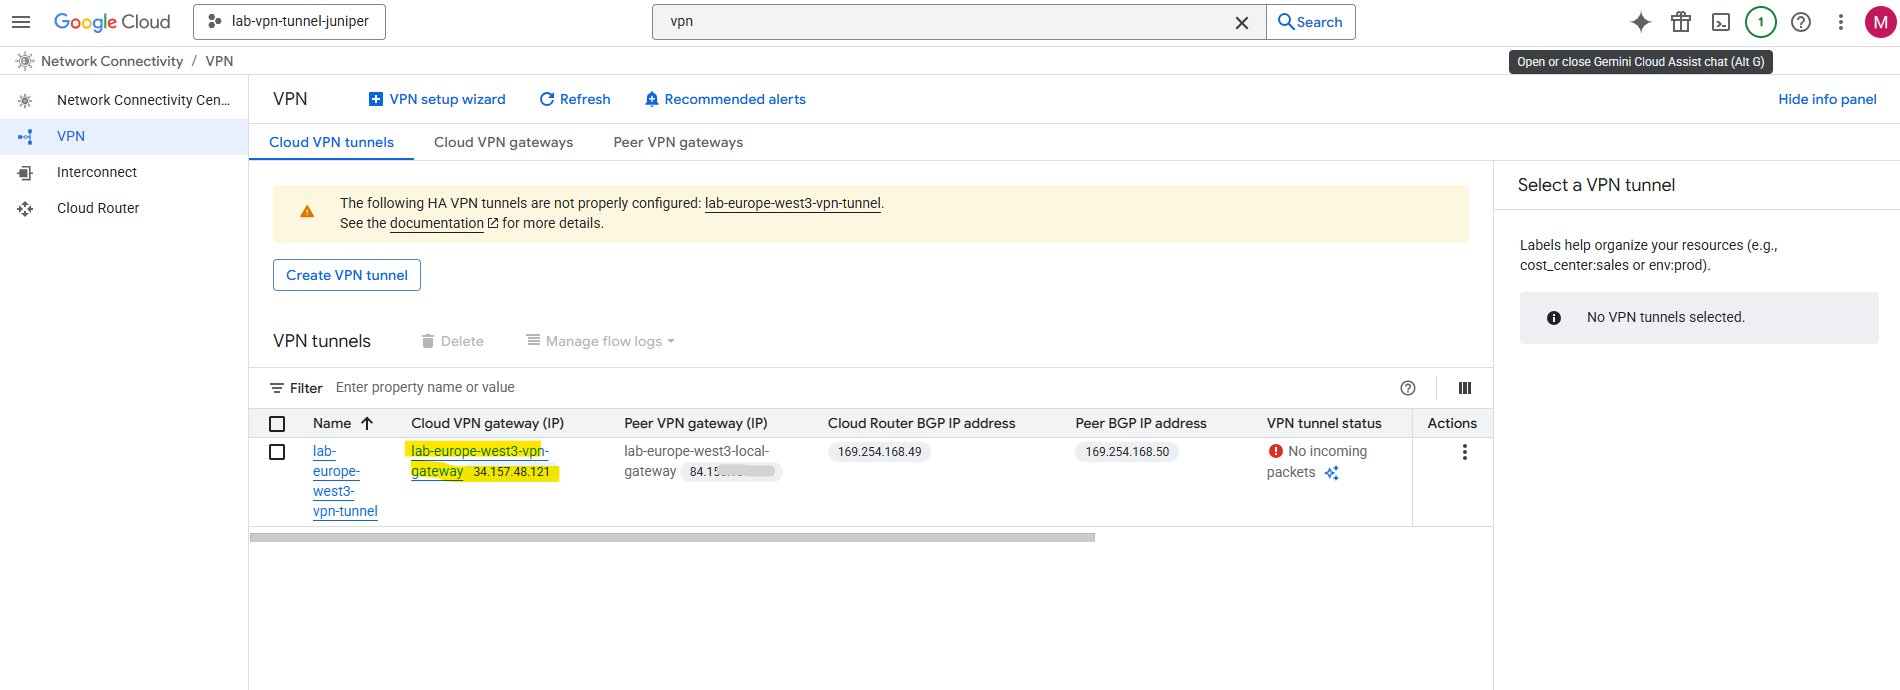The width and height of the screenshot is (1900, 690).
Task: Click the Name sort ascending arrow
Action: pos(367,423)
